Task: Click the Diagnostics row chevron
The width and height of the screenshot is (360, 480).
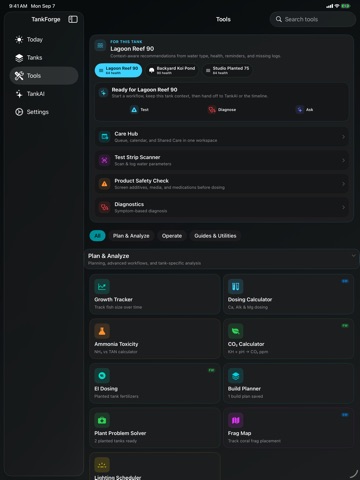Action: coord(343,207)
